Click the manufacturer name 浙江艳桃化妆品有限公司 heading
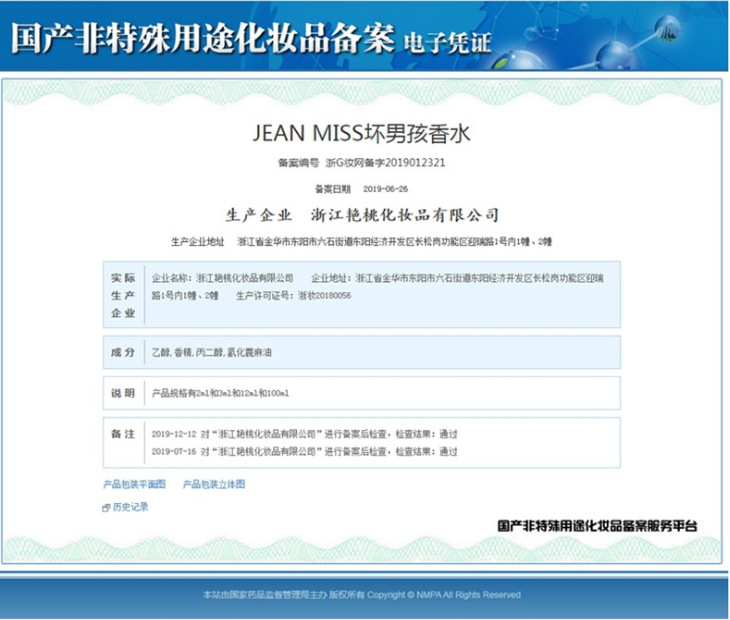730x620 pixels. [x=405, y=215]
